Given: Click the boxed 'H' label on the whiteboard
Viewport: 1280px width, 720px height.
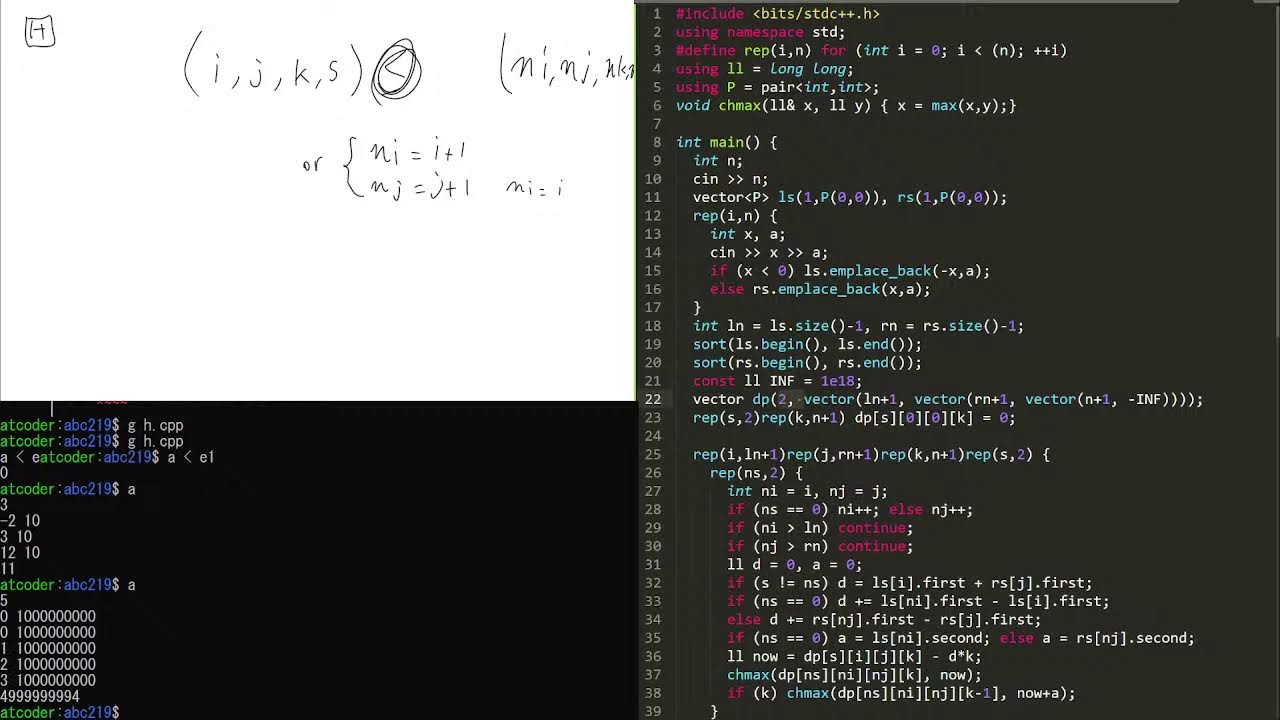Looking at the screenshot, I should pos(39,33).
